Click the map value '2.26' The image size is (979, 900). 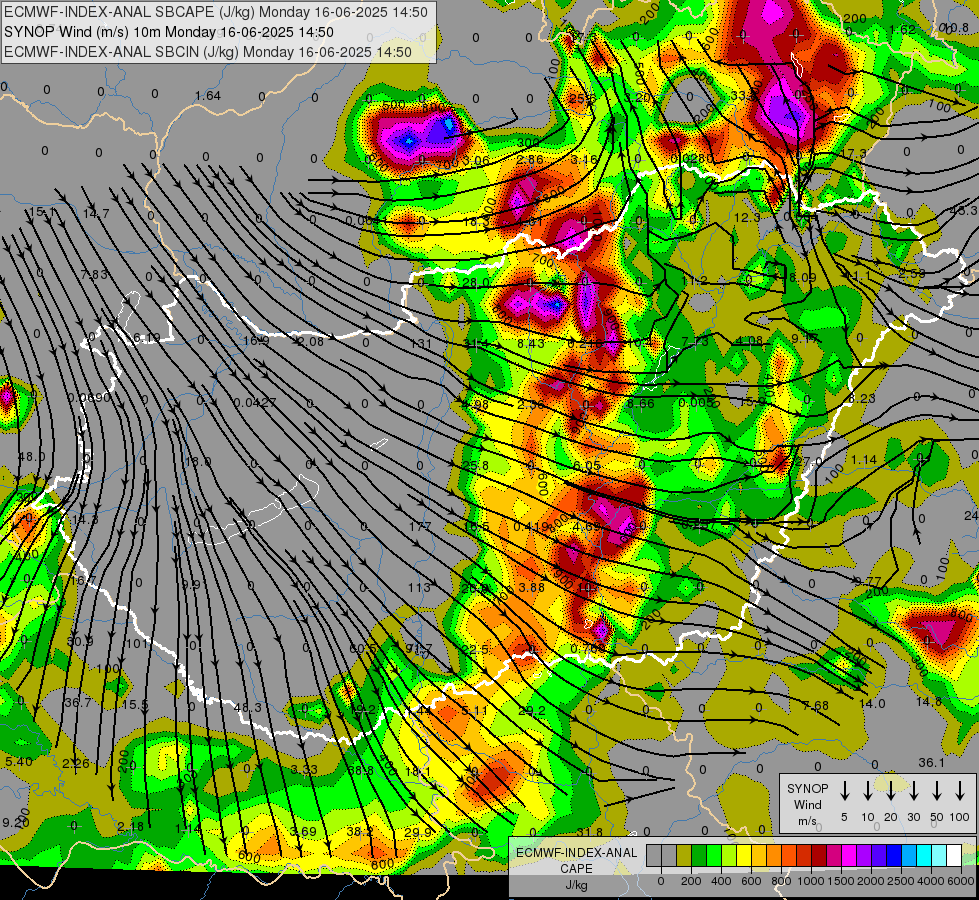[x=76, y=763]
